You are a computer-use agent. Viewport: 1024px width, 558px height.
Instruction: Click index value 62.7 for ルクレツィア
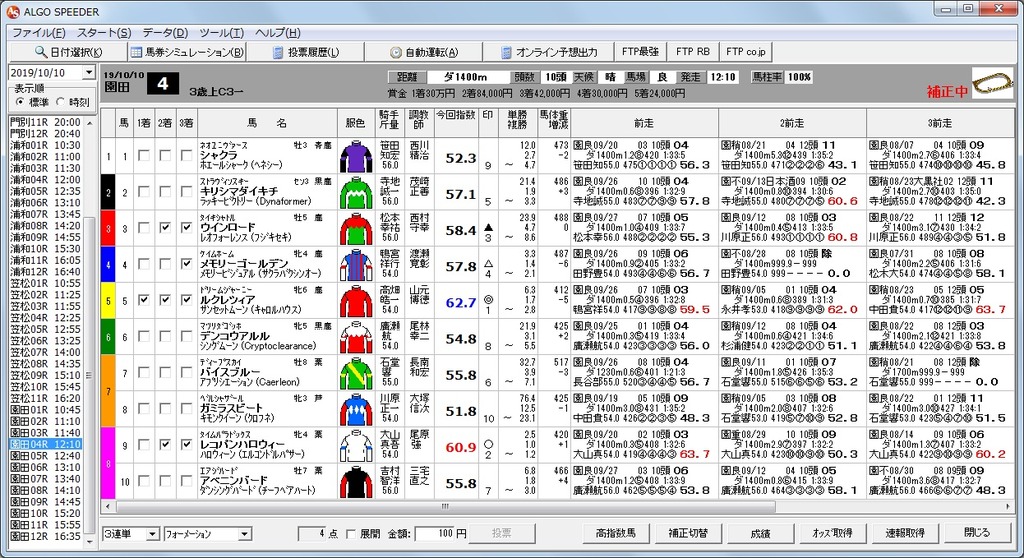pyautogui.click(x=460, y=303)
